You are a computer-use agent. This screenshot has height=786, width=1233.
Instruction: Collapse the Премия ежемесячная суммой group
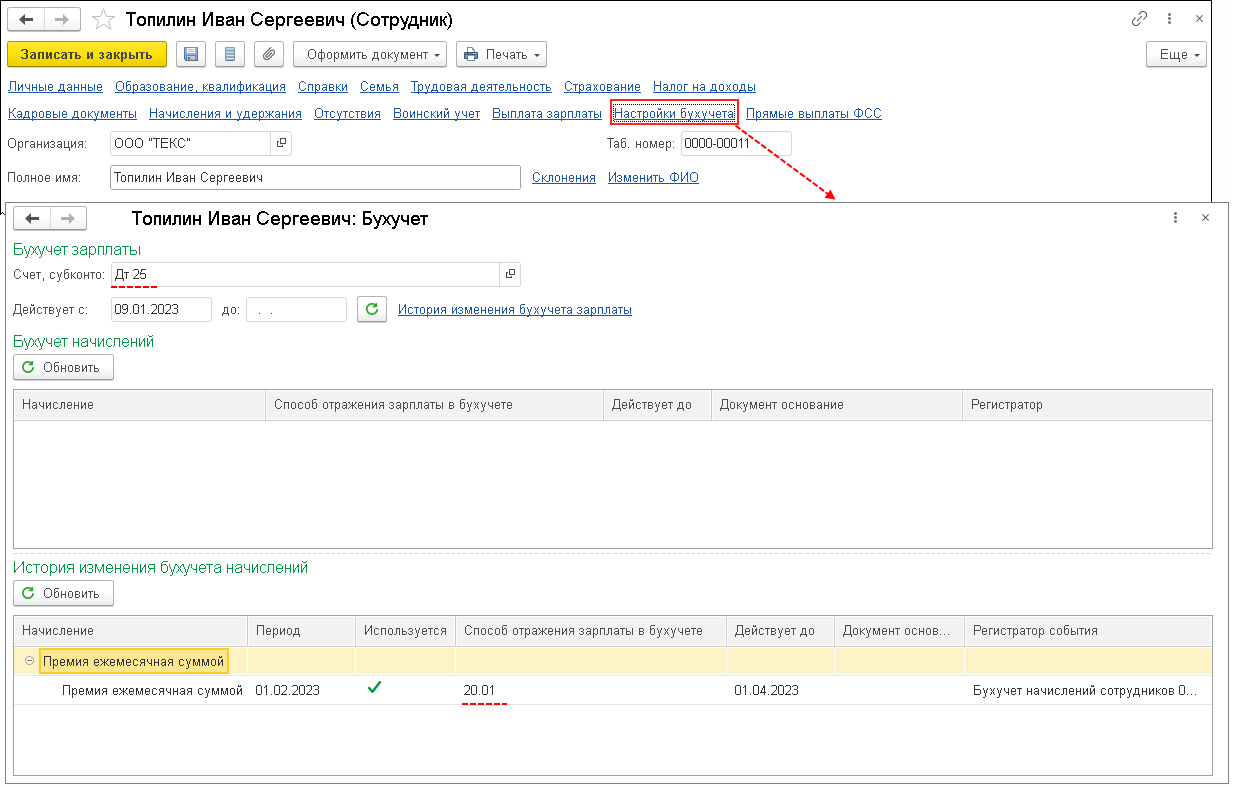click(29, 661)
